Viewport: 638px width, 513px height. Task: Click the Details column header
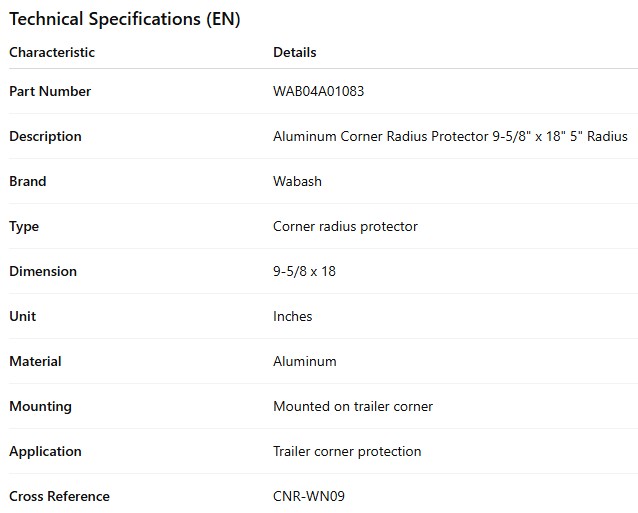pyautogui.click(x=294, y=52)
